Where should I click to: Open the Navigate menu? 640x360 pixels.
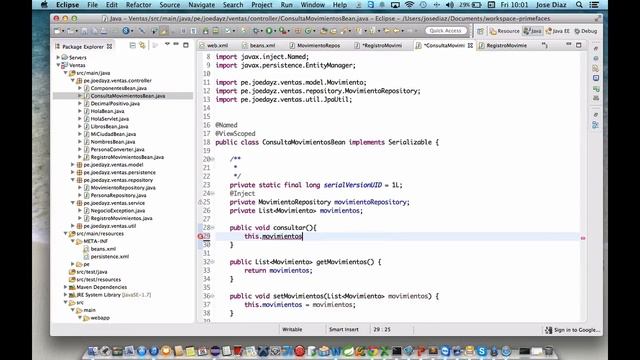tap(201, 5)
